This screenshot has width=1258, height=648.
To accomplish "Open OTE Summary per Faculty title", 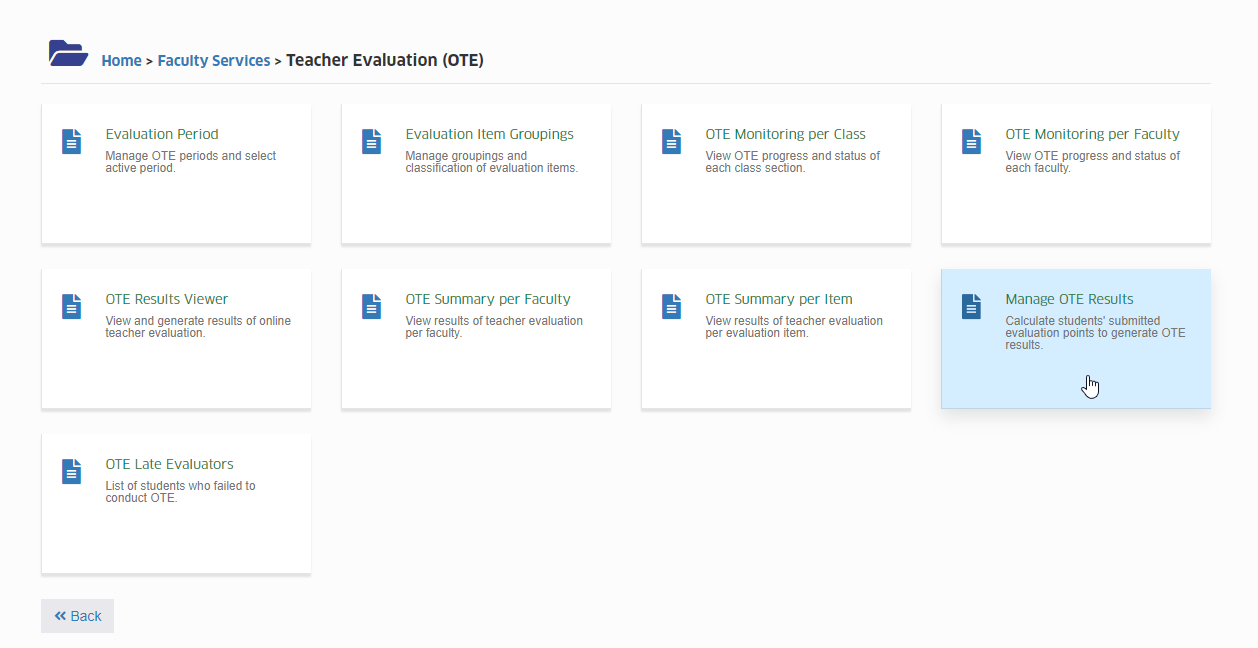I will pyautogui.click(x=488, y=299).
